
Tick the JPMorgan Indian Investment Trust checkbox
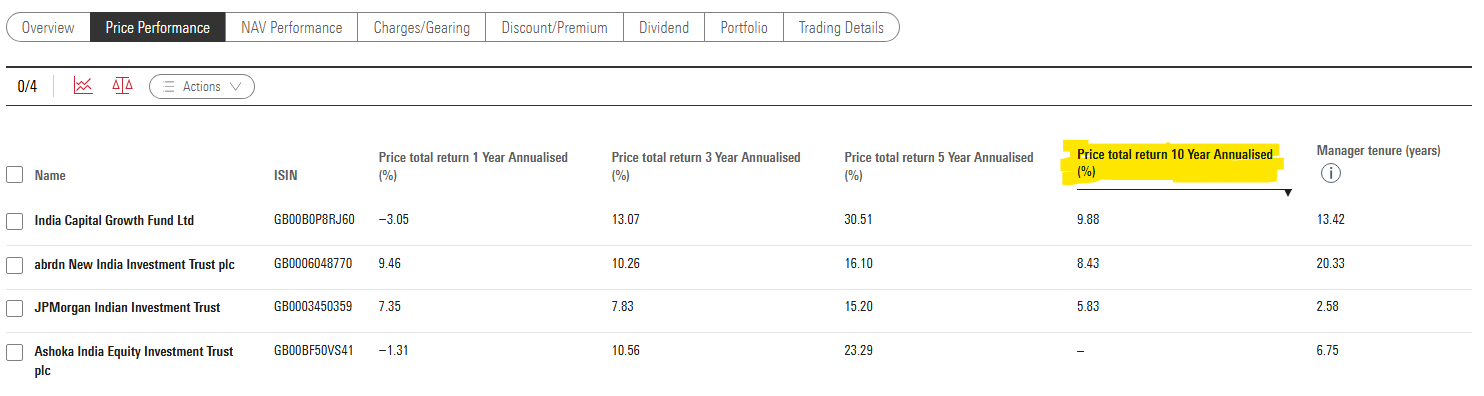click(14, 308)
